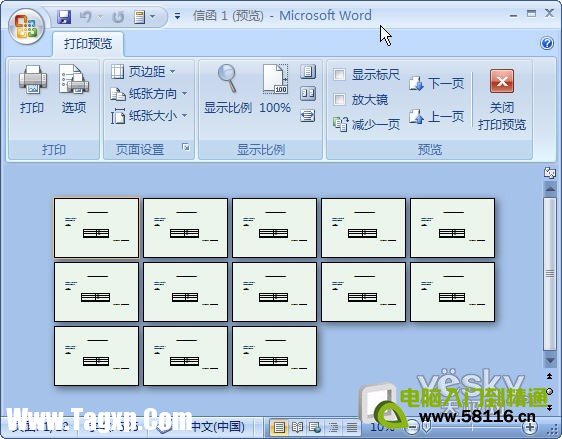Zoom out with the minus button
Viewport: 562px width, 439px height.
pos(413,427)
